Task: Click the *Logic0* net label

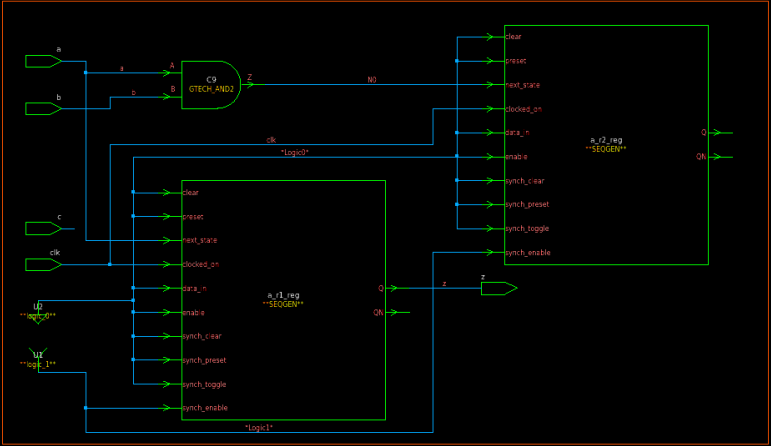Action: pyautogui.click(x=295, y=152)
